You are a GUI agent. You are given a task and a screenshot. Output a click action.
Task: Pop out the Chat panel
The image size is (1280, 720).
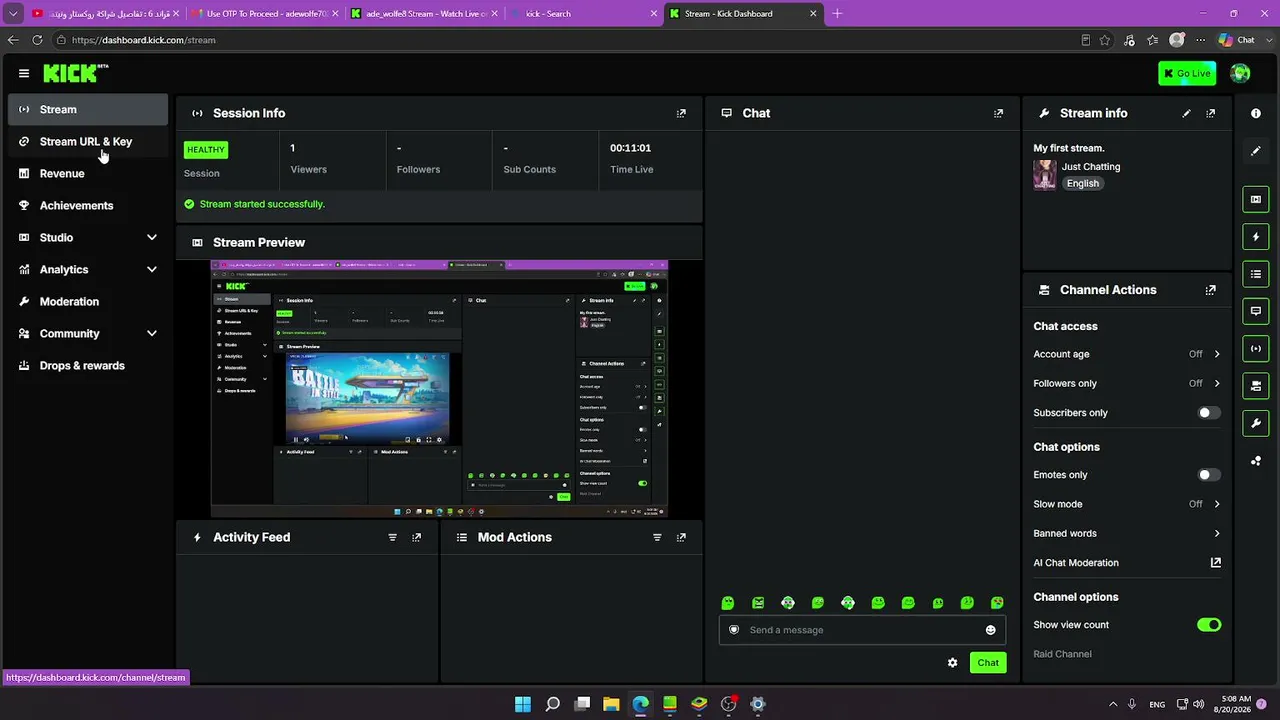(x=998, y=113)
